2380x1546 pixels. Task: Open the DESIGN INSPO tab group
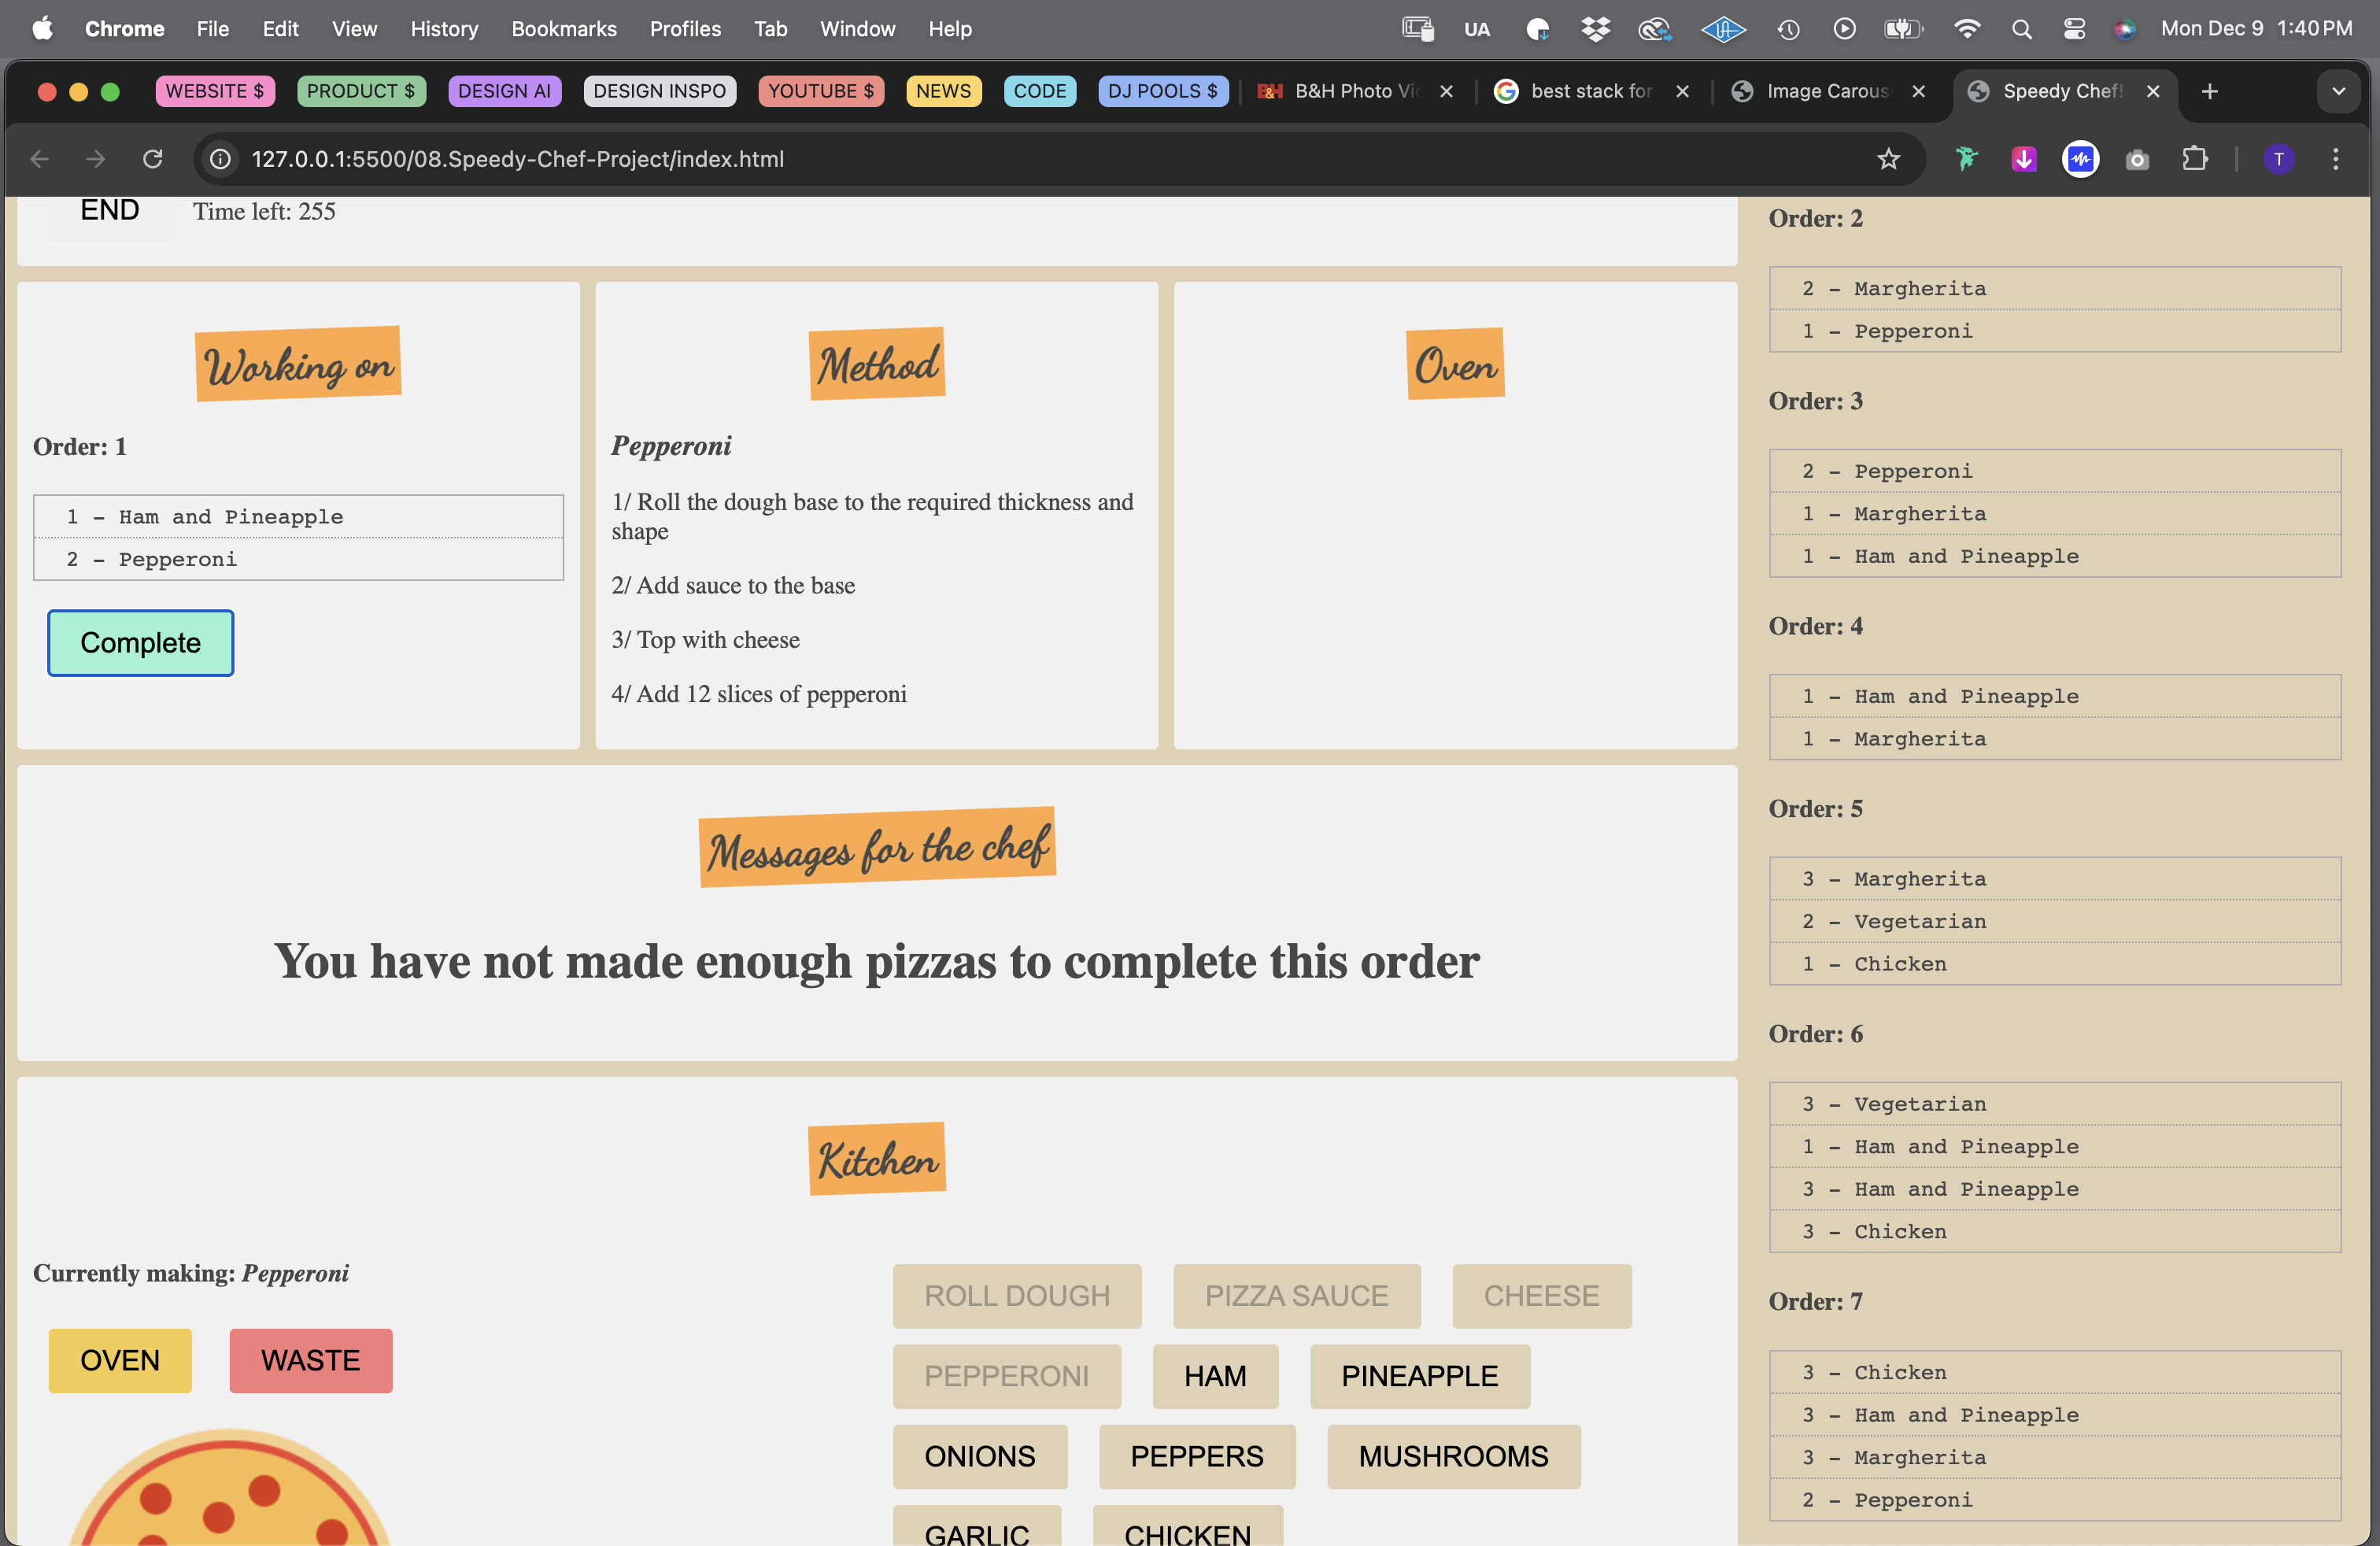[x=660, y=91]
